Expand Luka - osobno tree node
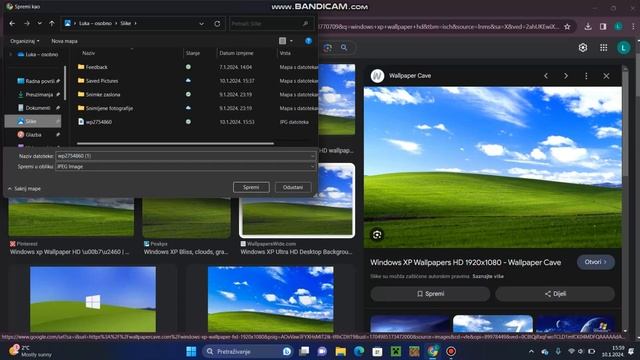640x360 pixels. click(x=11, y=54)
